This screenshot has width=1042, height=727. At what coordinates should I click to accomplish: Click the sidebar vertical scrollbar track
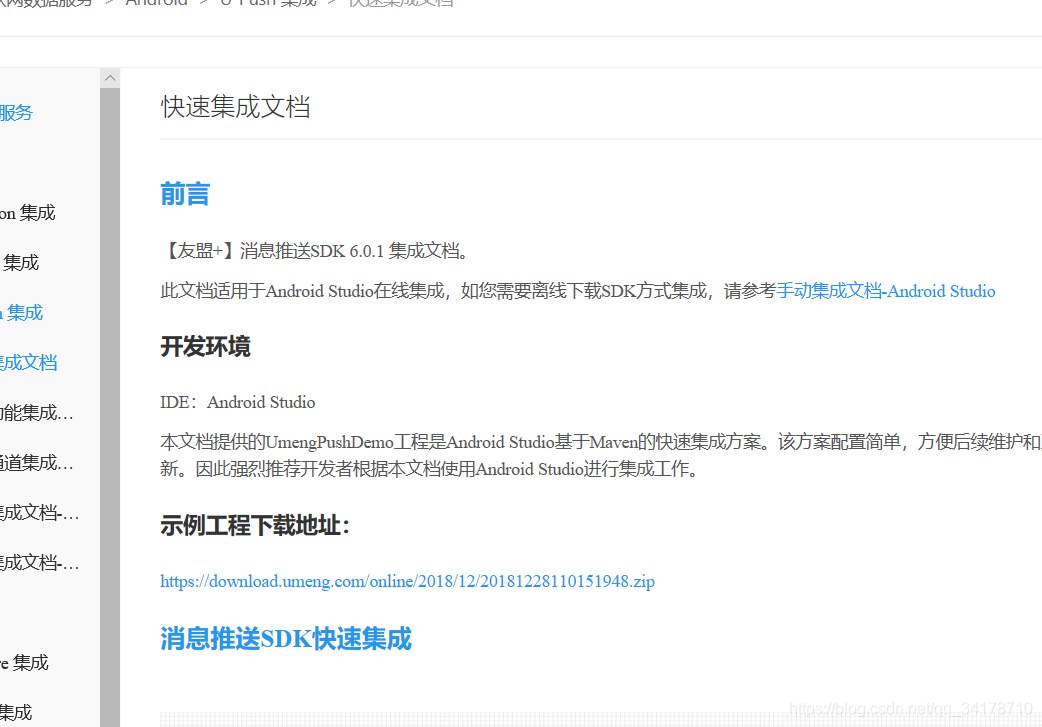pos(110,407)
